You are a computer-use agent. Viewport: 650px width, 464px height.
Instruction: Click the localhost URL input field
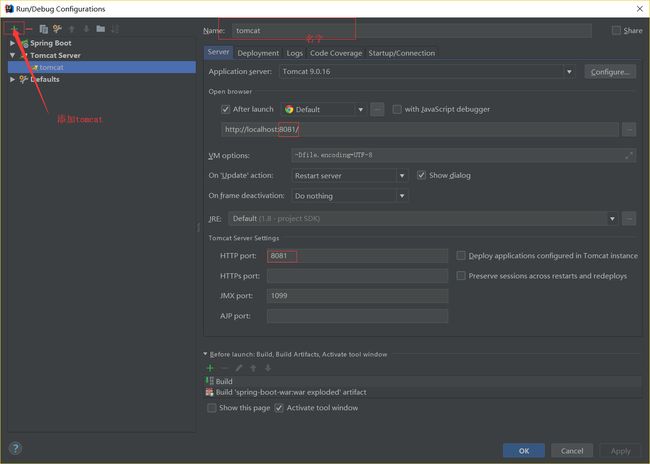coord(420,129)
